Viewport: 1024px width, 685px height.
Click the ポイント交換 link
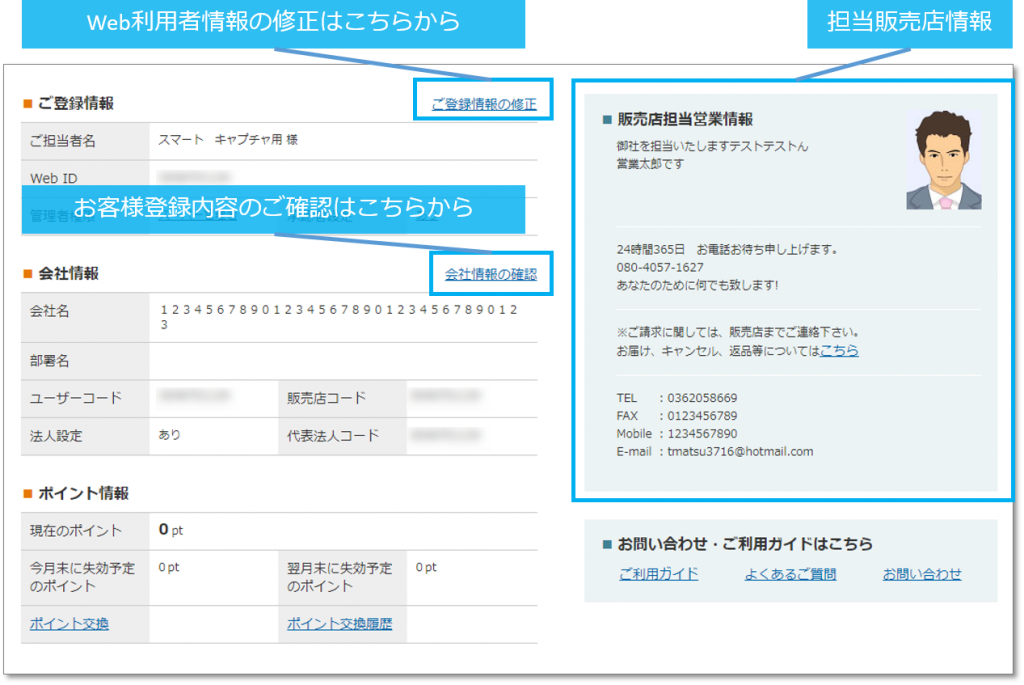(69, 624)
